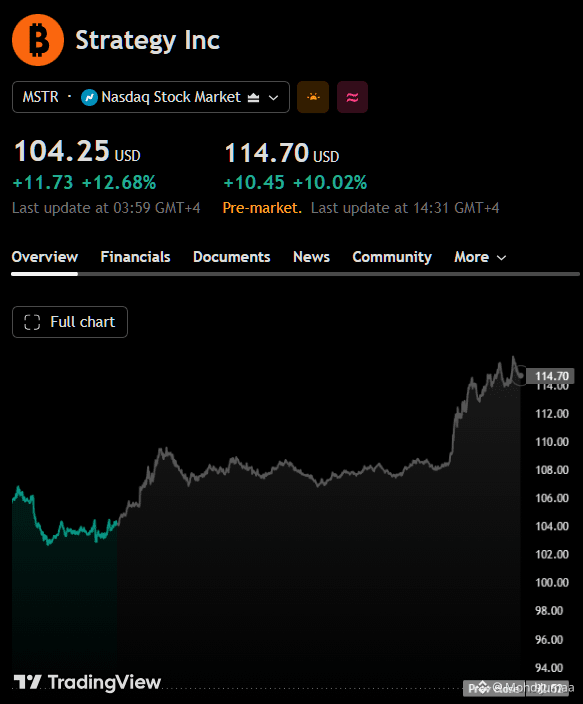Select the Community tab
The width and height of the screenshot is (583, 704).
pyautogui.click(x=392, y=257)
